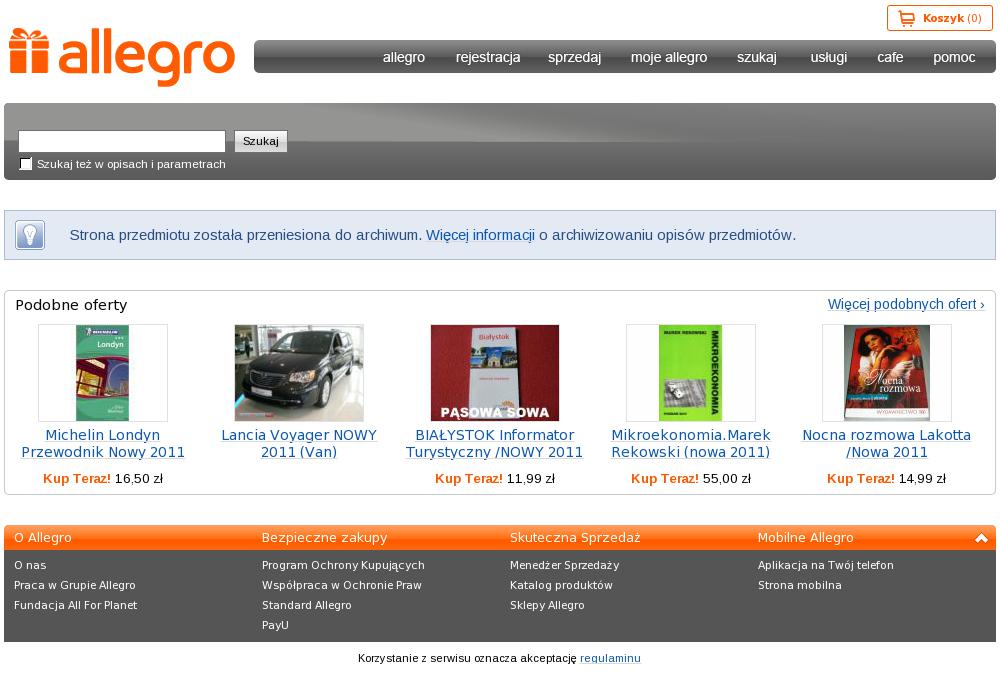
Task: Open the 'regulaminu' terms link
Action: 610,658
